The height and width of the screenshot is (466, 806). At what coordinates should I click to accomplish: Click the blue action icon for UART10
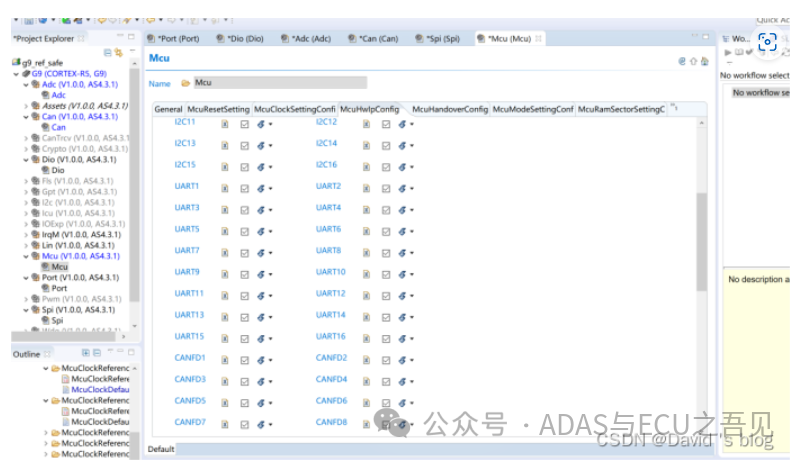pyautogui.click(x=402, y=274)
